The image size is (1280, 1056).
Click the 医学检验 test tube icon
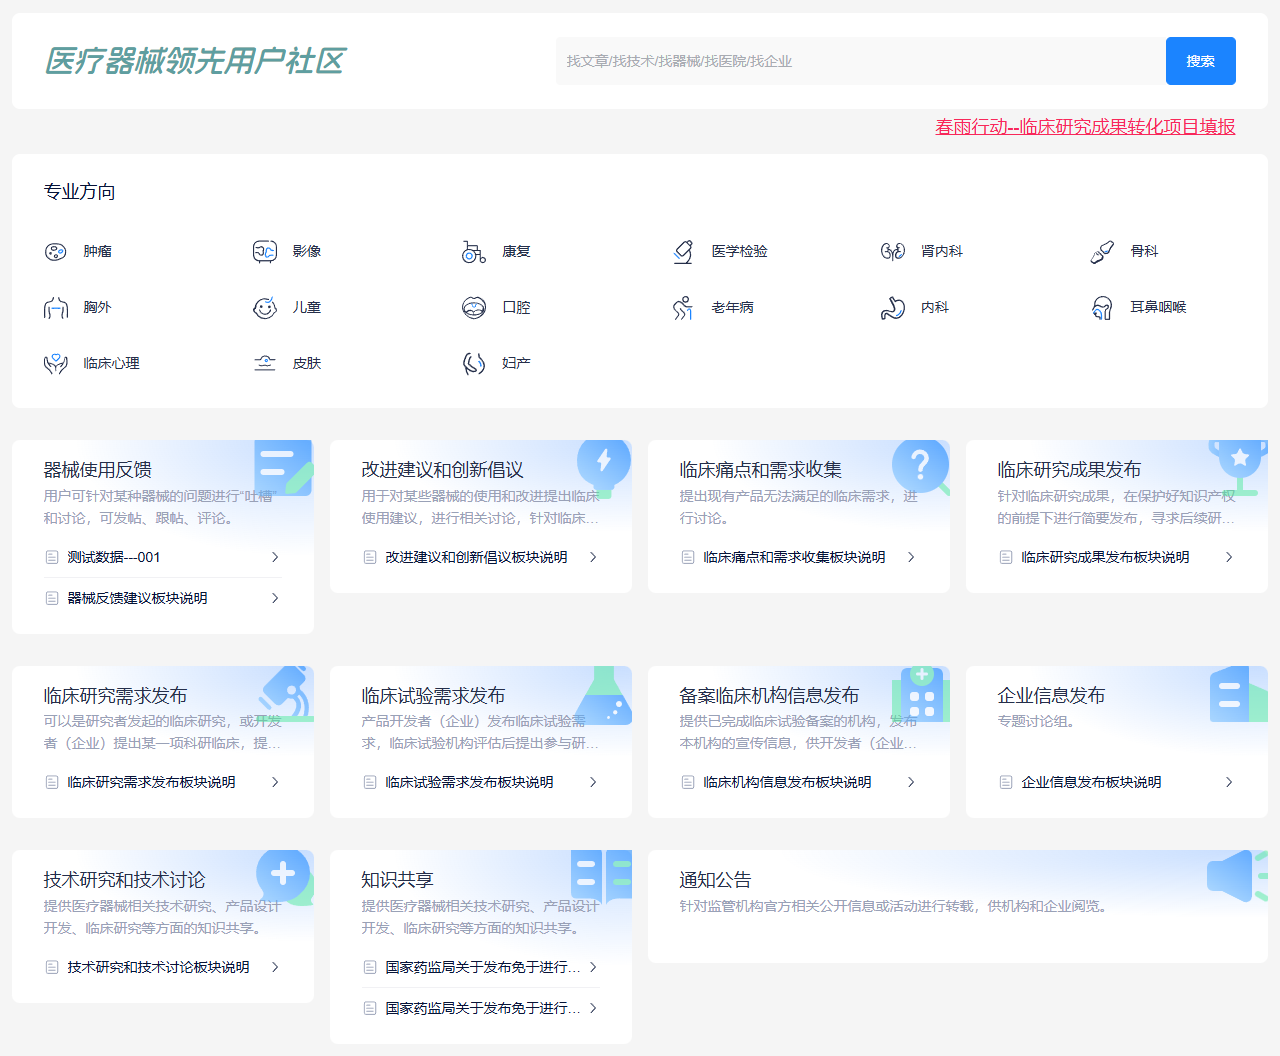683,252
